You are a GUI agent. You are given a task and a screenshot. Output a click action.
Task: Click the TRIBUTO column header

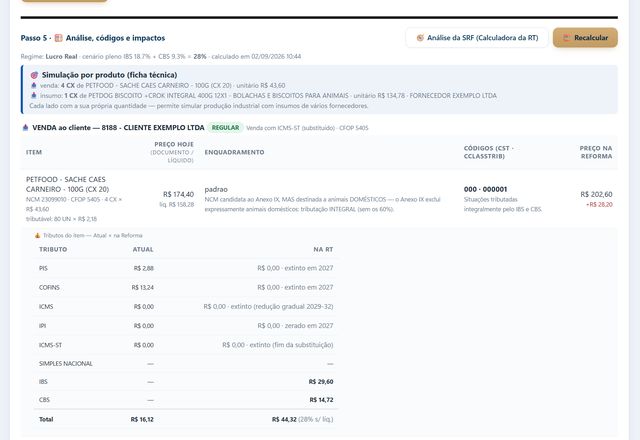[53, 249]
